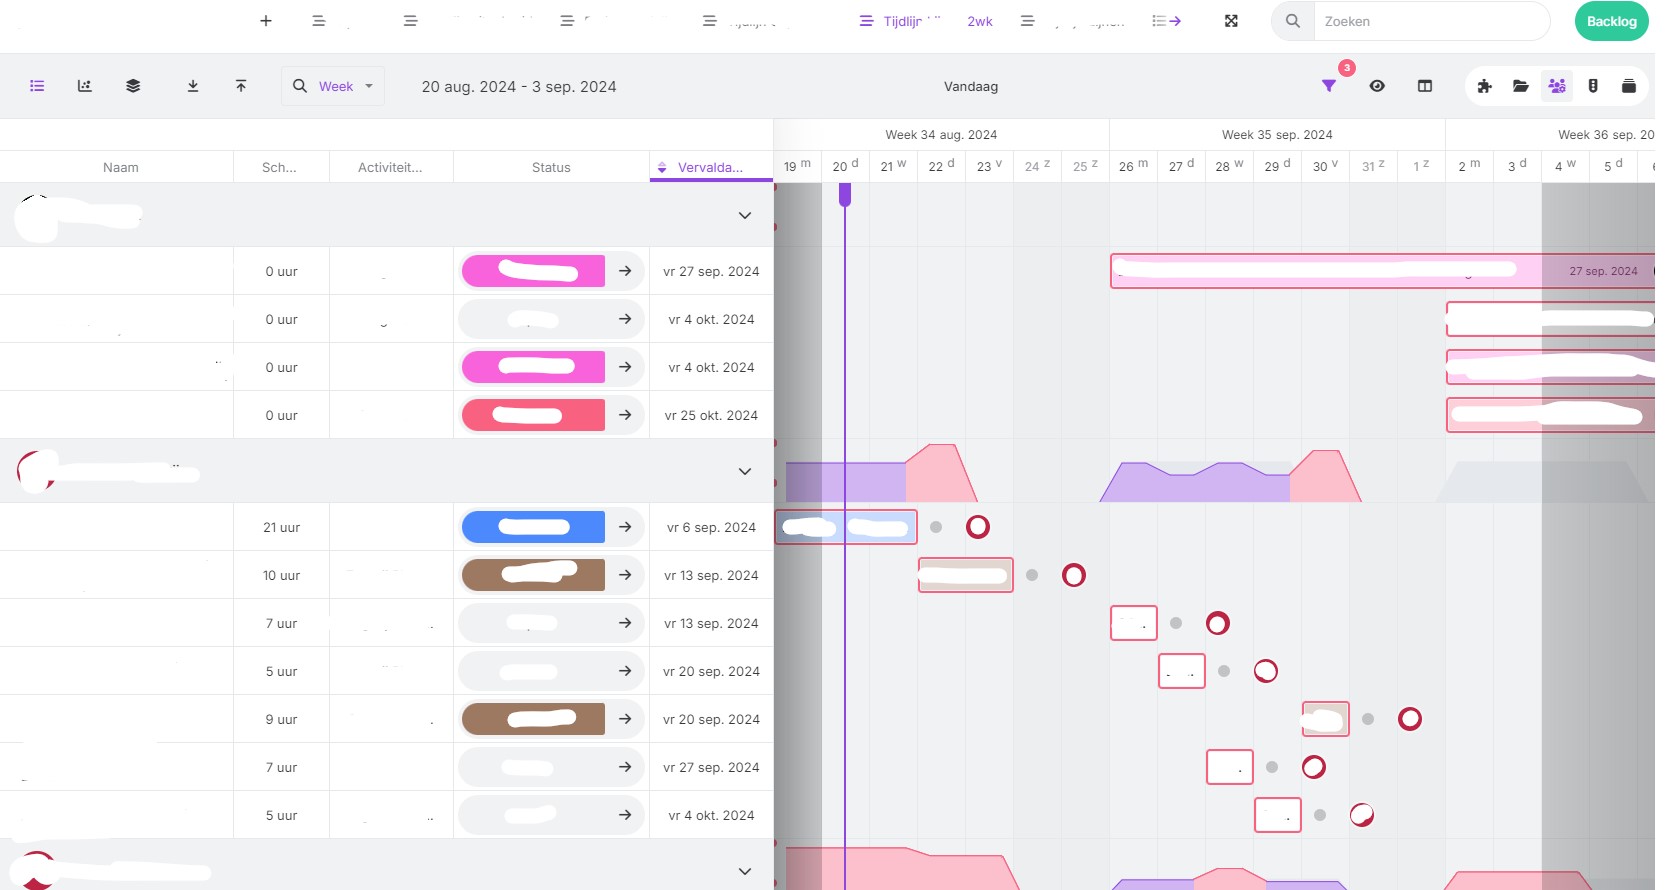This screenshot has width=1665, height=890.
Task: Click the upload arrow icon
Action: click(x=241, y=86)
